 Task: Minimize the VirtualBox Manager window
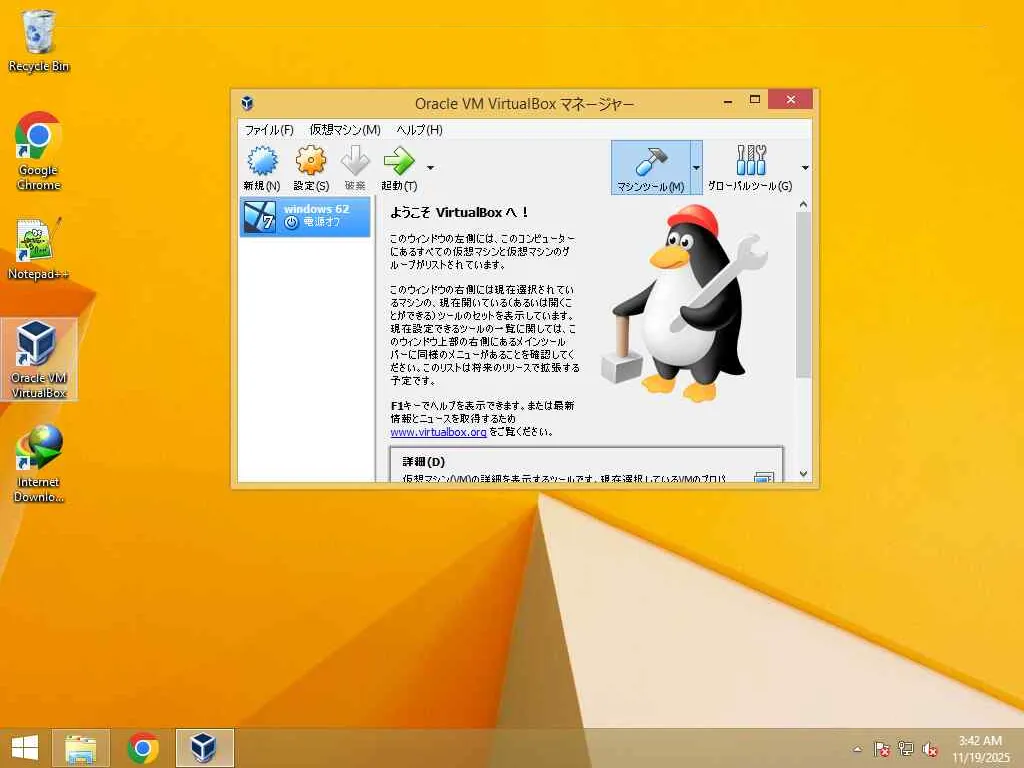point(728,101)
